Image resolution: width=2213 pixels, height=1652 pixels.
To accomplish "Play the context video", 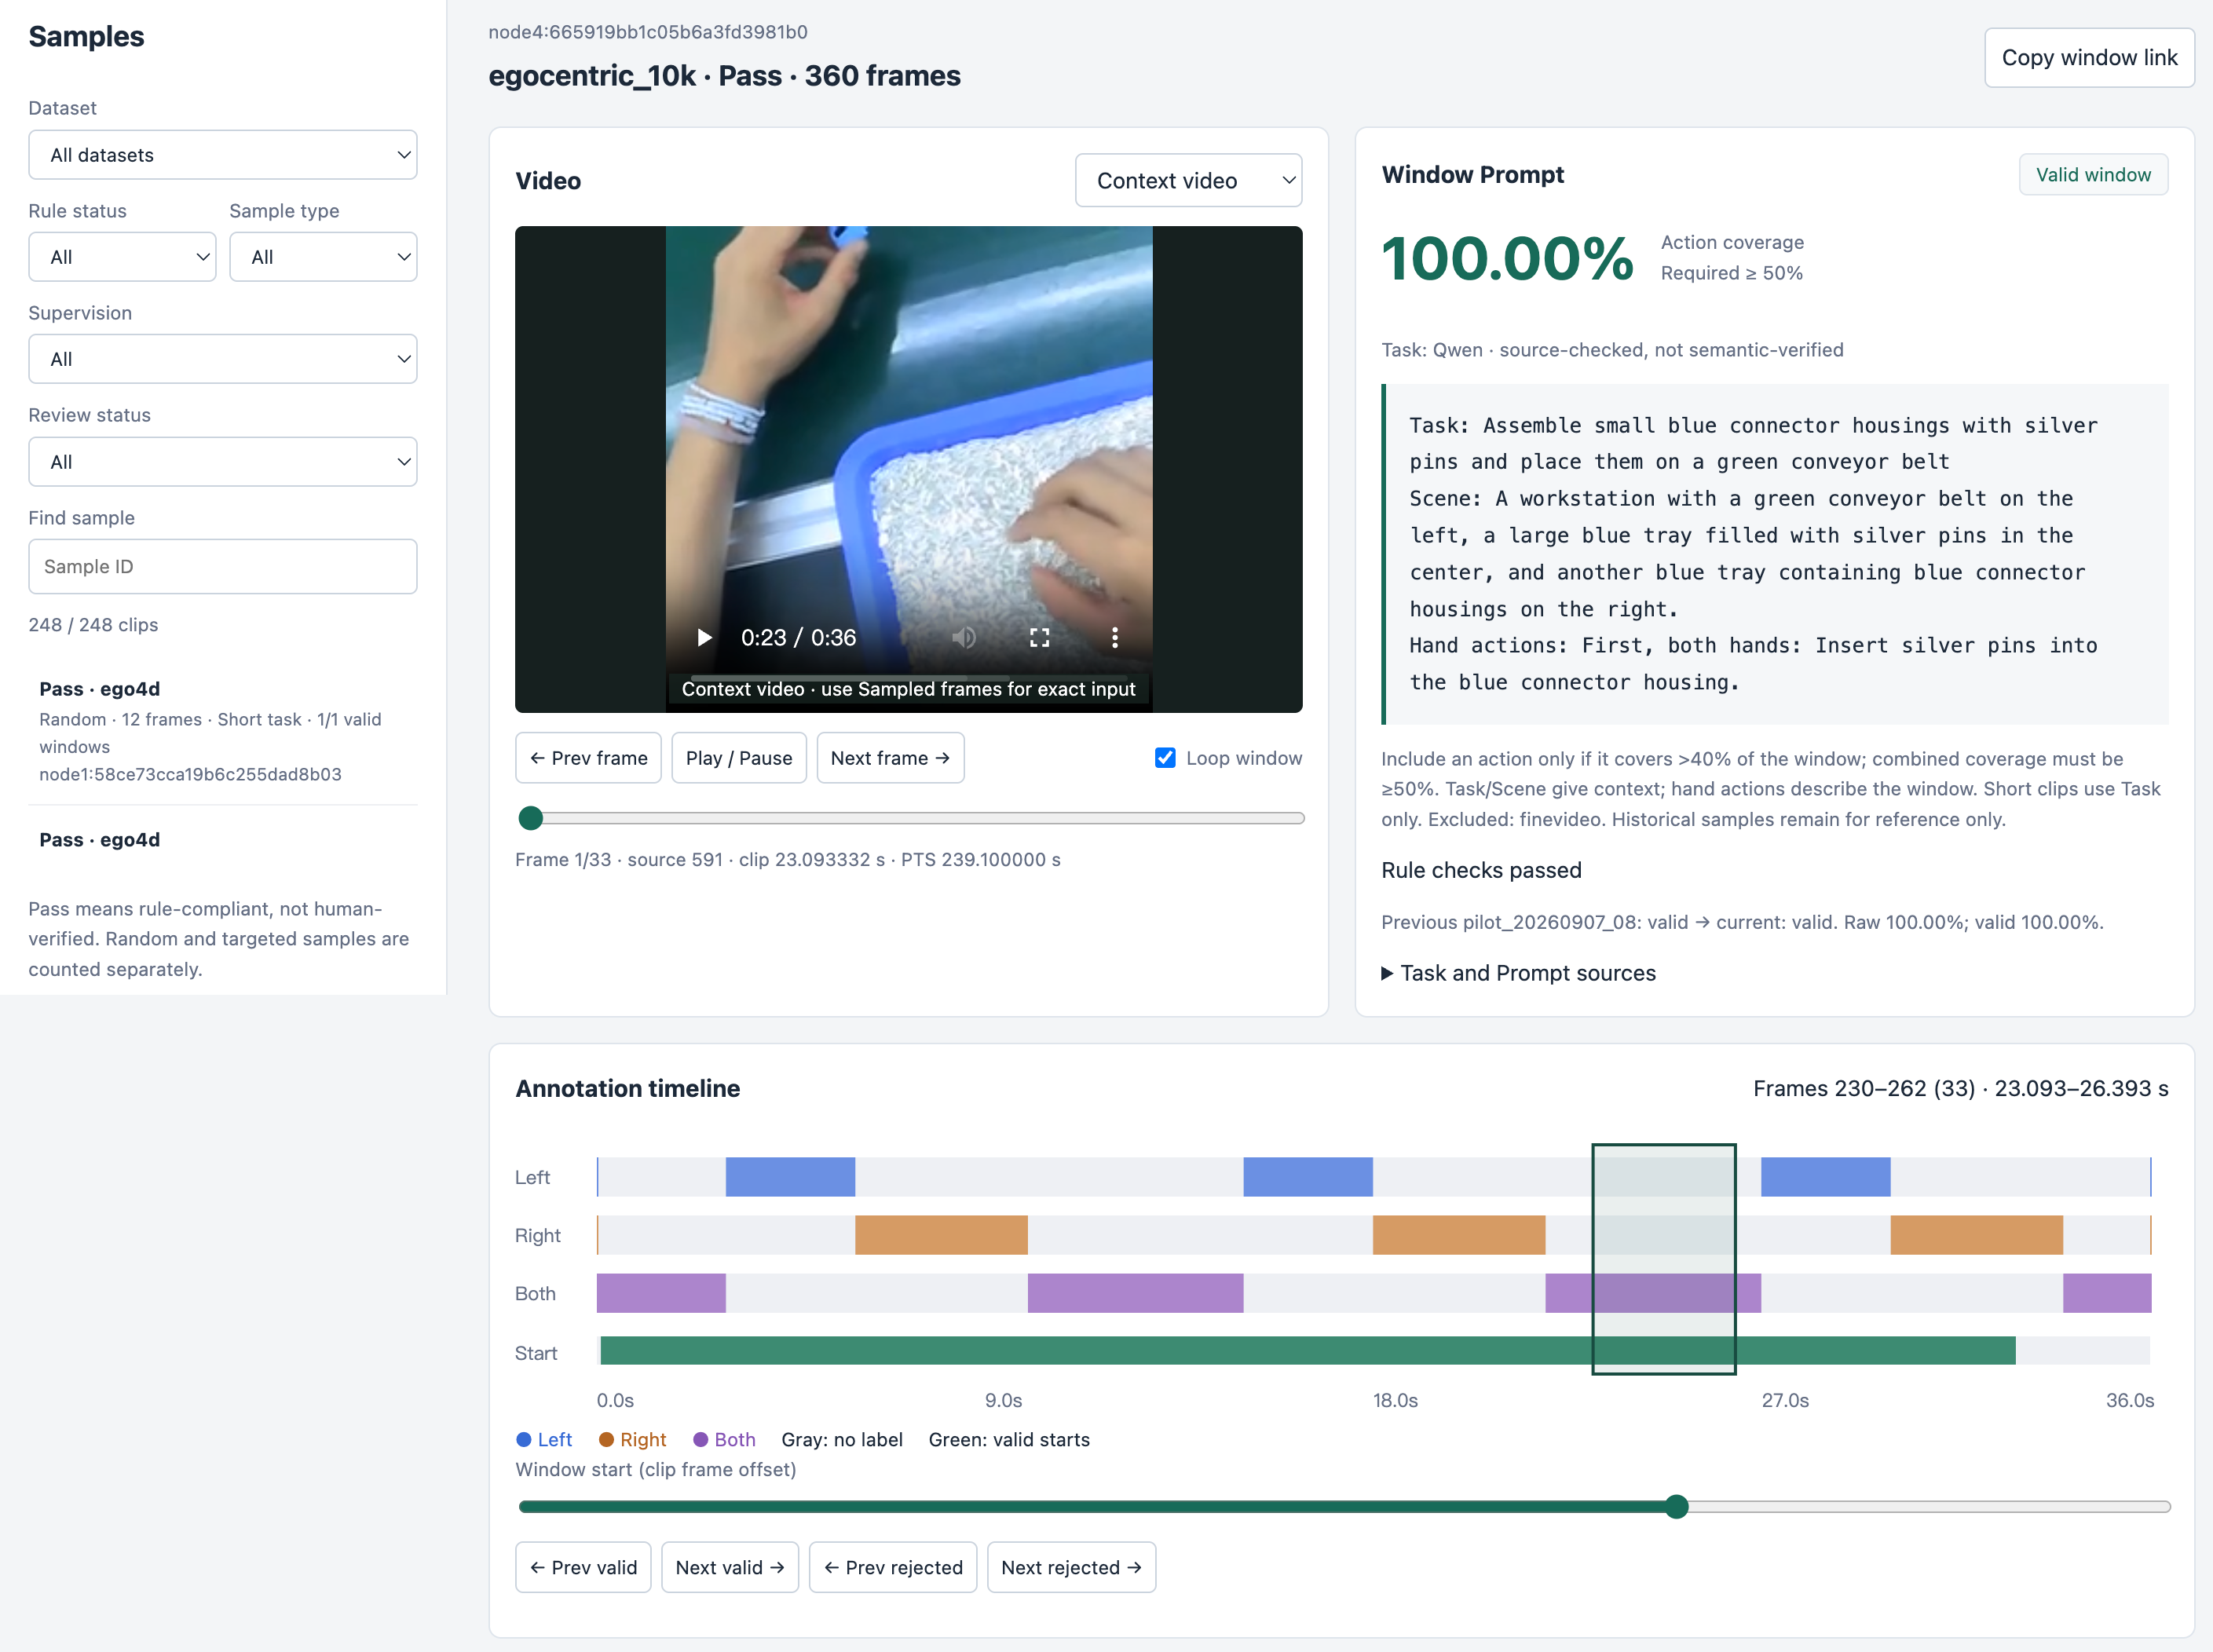I will [x=704, y=637].
